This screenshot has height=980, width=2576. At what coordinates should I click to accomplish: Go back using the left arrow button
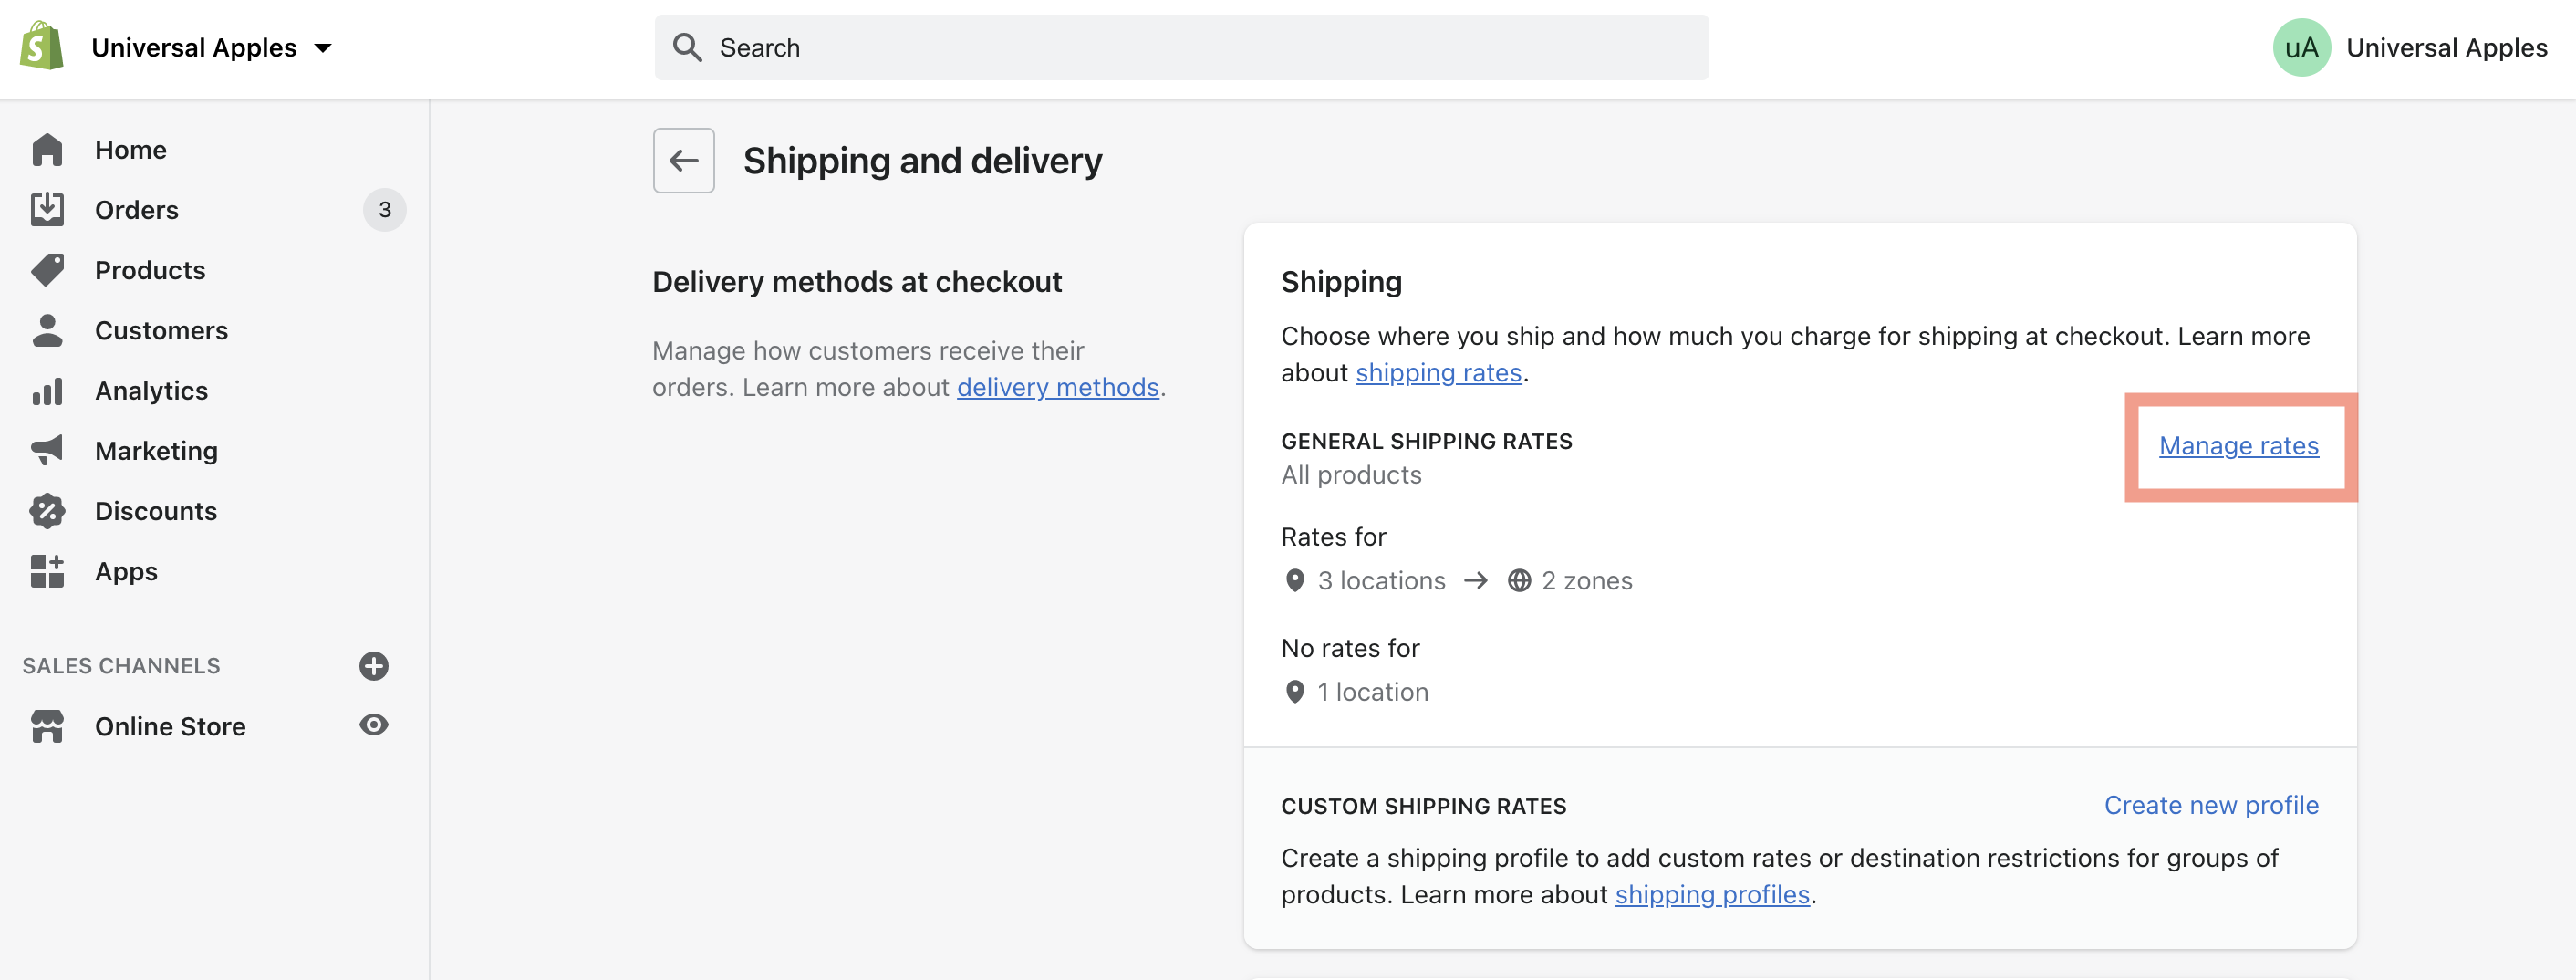684,160
